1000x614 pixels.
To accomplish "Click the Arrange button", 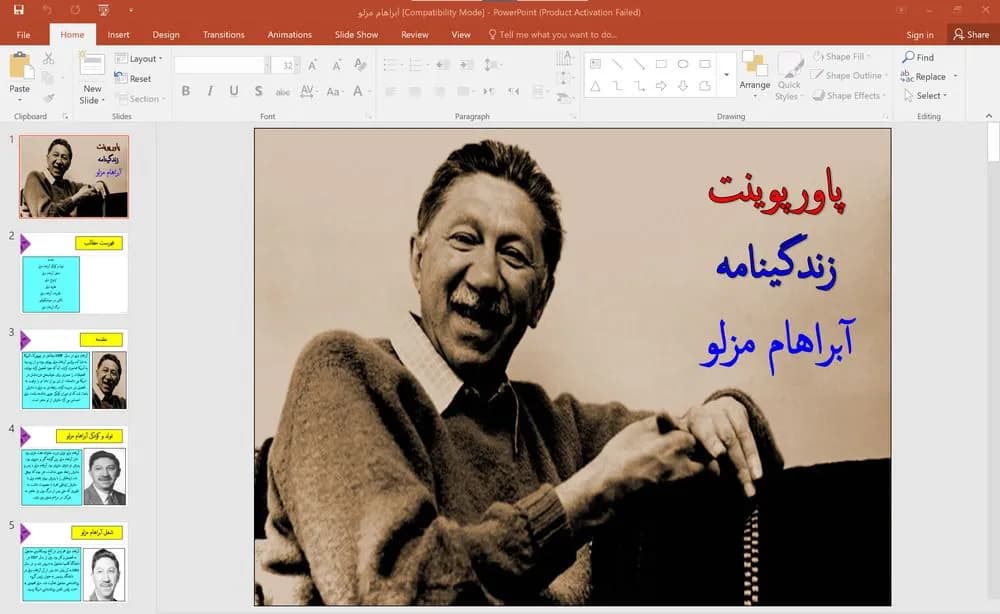I will click(754, 75).
